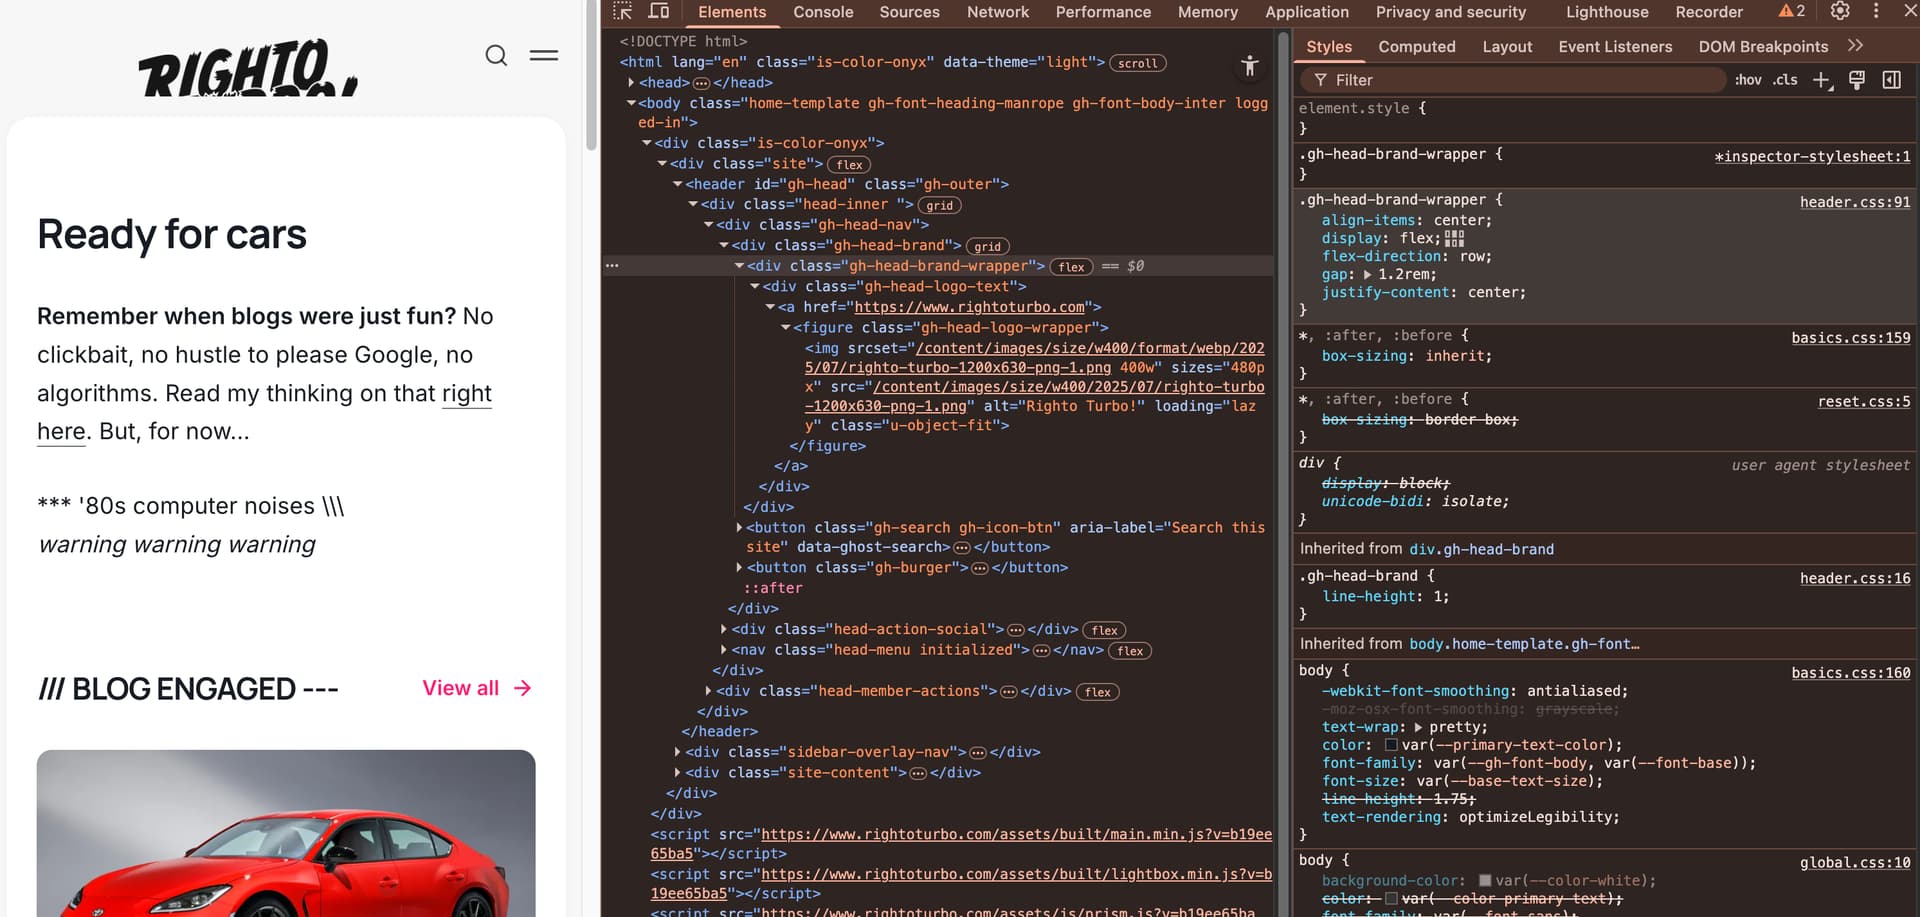Click the ellipsis inside gh-burger button node
1920x917 pixels.
click(980, 568)
